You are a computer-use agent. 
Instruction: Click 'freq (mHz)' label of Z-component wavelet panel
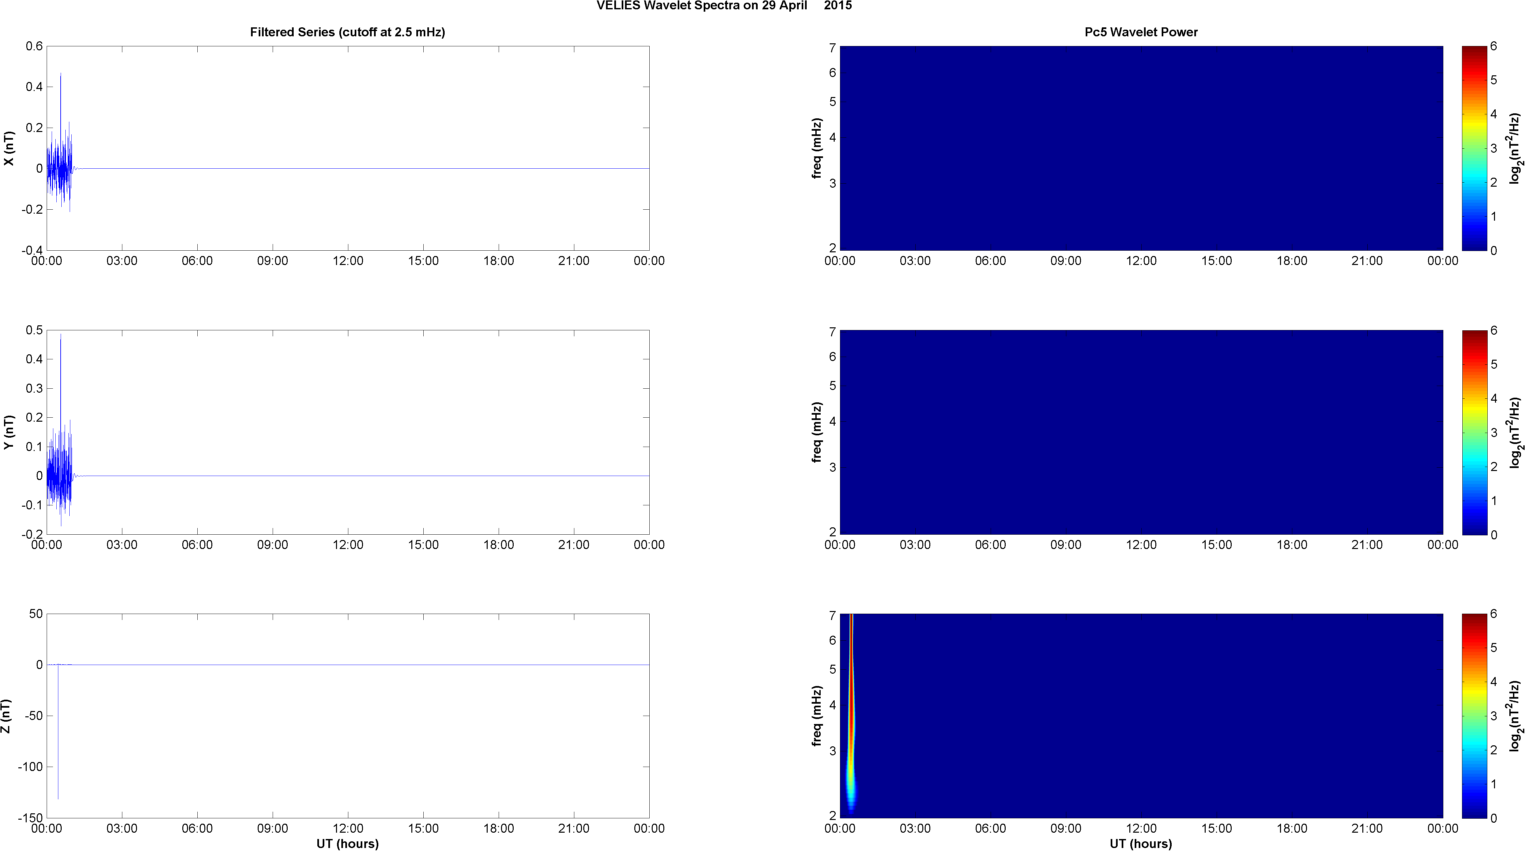[817, 716]
